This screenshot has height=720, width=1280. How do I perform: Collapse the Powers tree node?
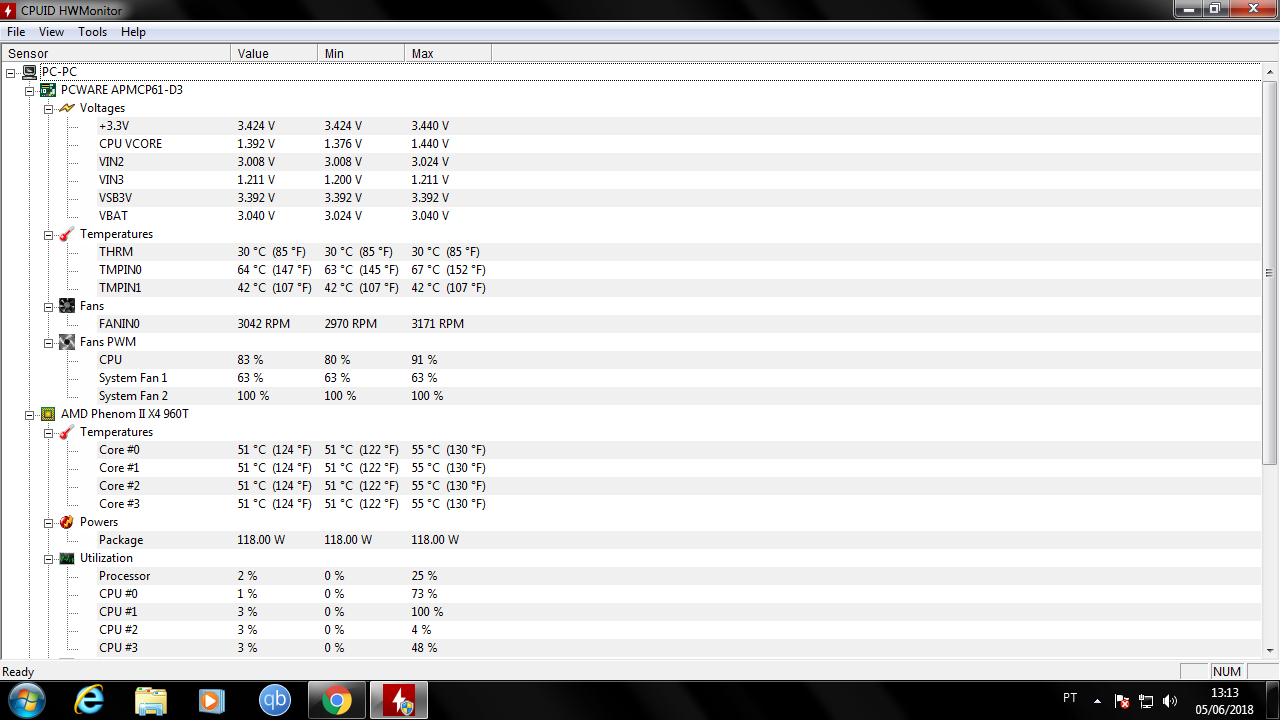(48, 522)
